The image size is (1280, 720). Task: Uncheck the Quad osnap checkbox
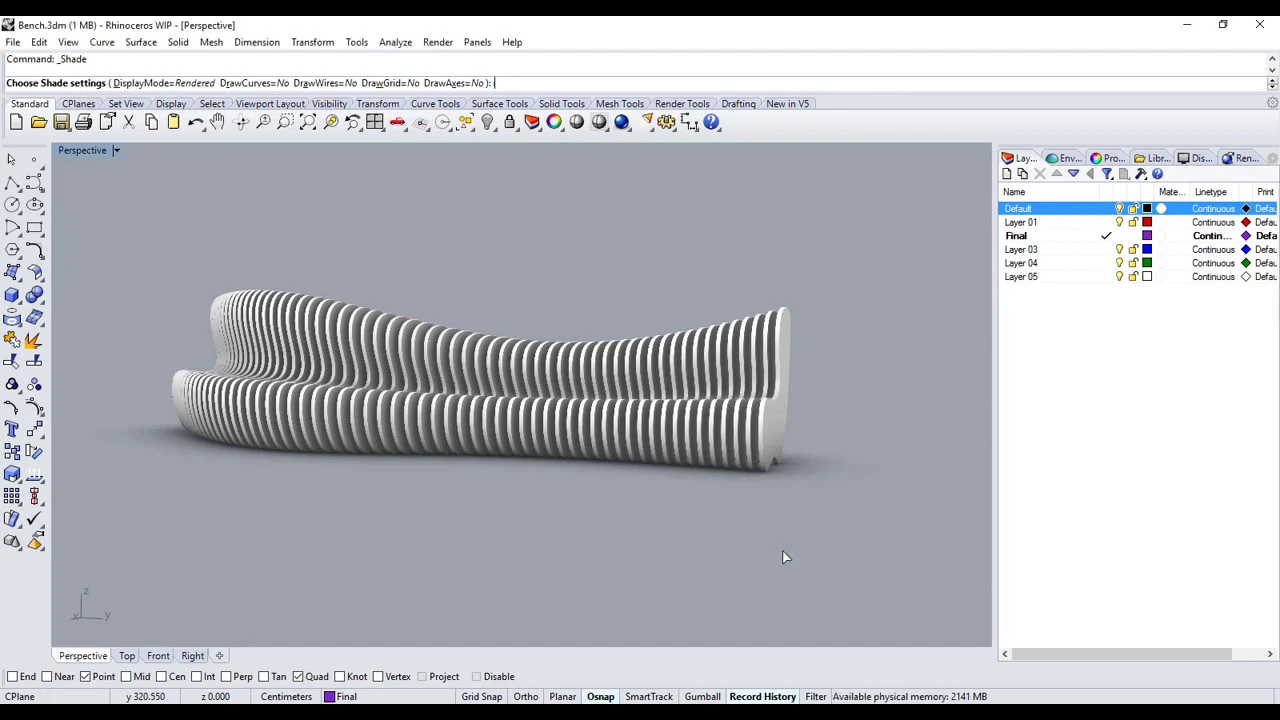pyautogui.click(x=298, y=677)
